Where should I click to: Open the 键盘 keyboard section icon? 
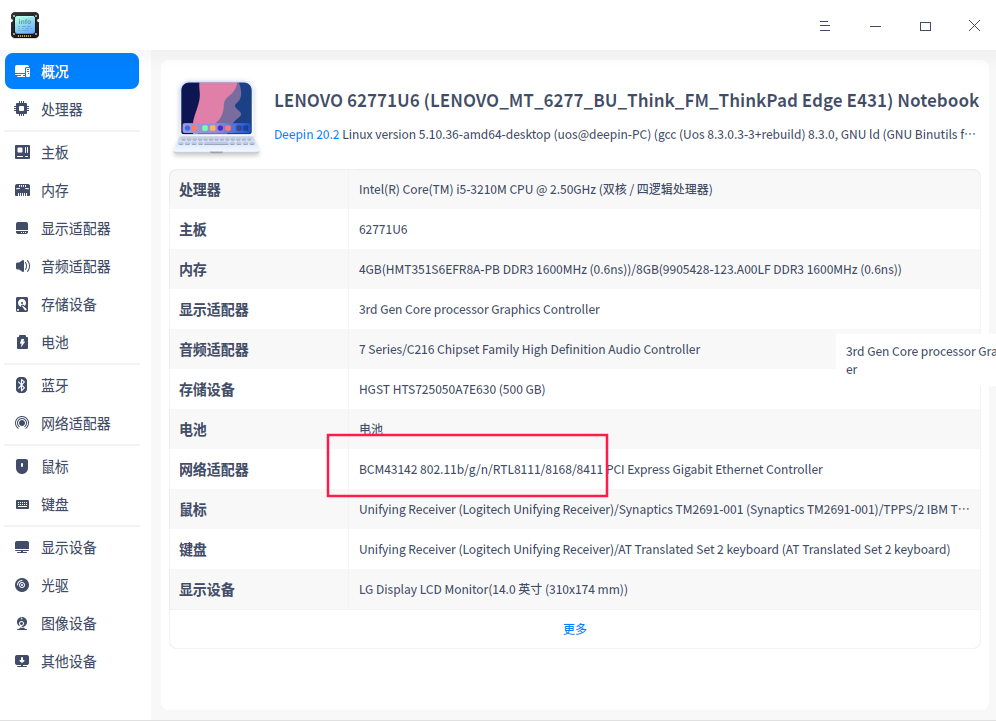tap(21, 504)
